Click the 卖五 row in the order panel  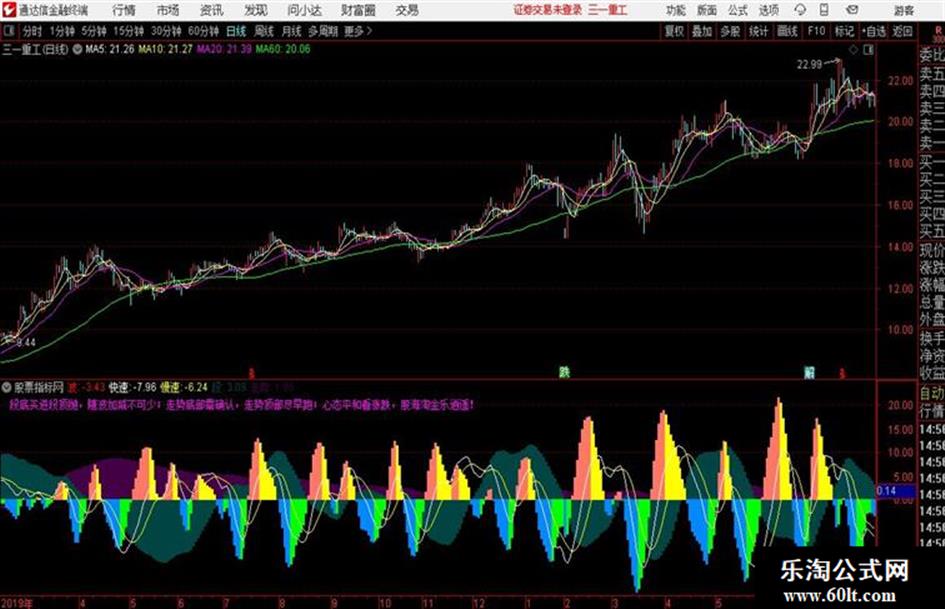931,74
